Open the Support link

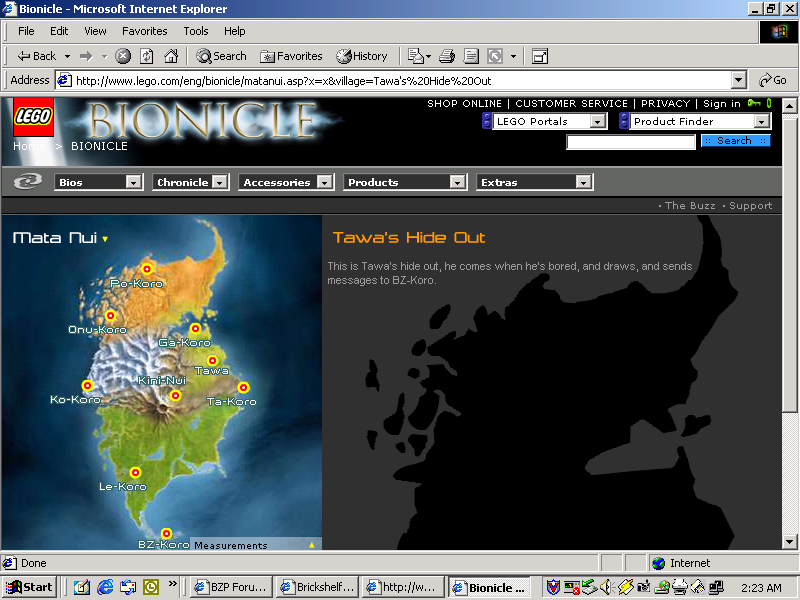[751, 206]
